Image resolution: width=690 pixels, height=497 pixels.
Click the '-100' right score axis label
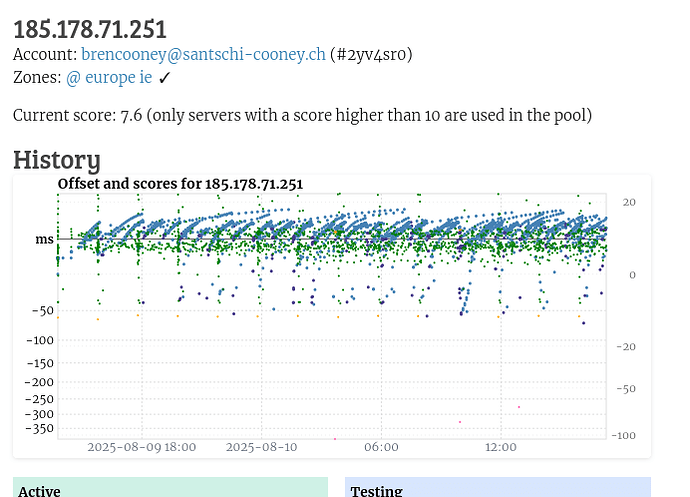point(624,436)
